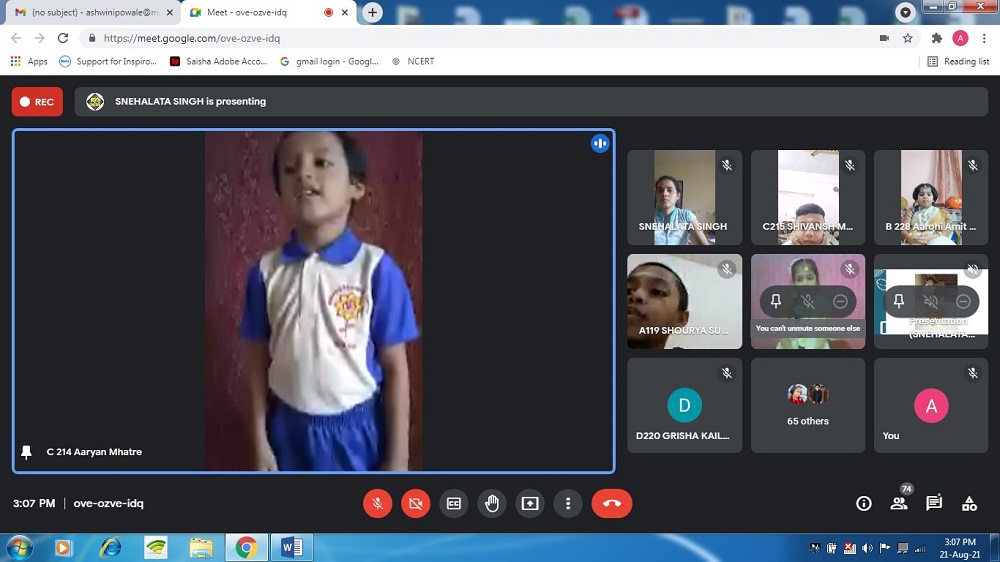Open the meeting details info panel
The width and height of the screenshot is (1000, 562).
864,503
